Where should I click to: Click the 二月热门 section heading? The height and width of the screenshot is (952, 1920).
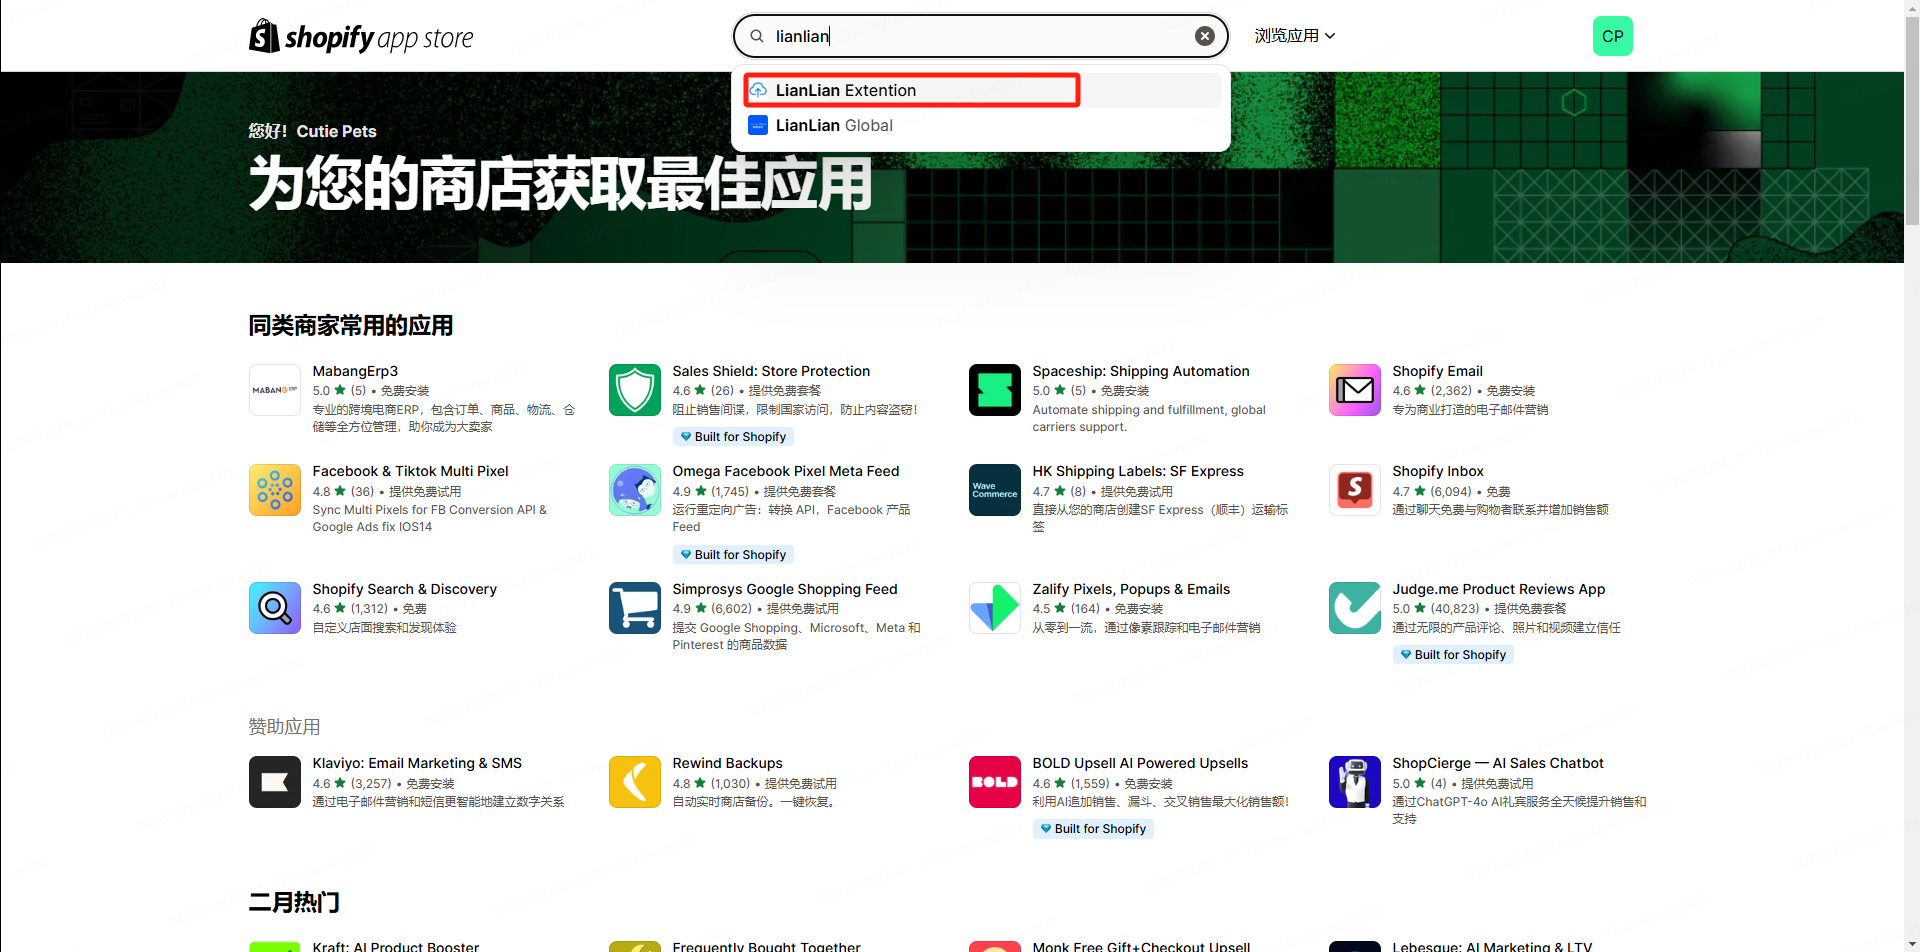(x=294, y=903)
